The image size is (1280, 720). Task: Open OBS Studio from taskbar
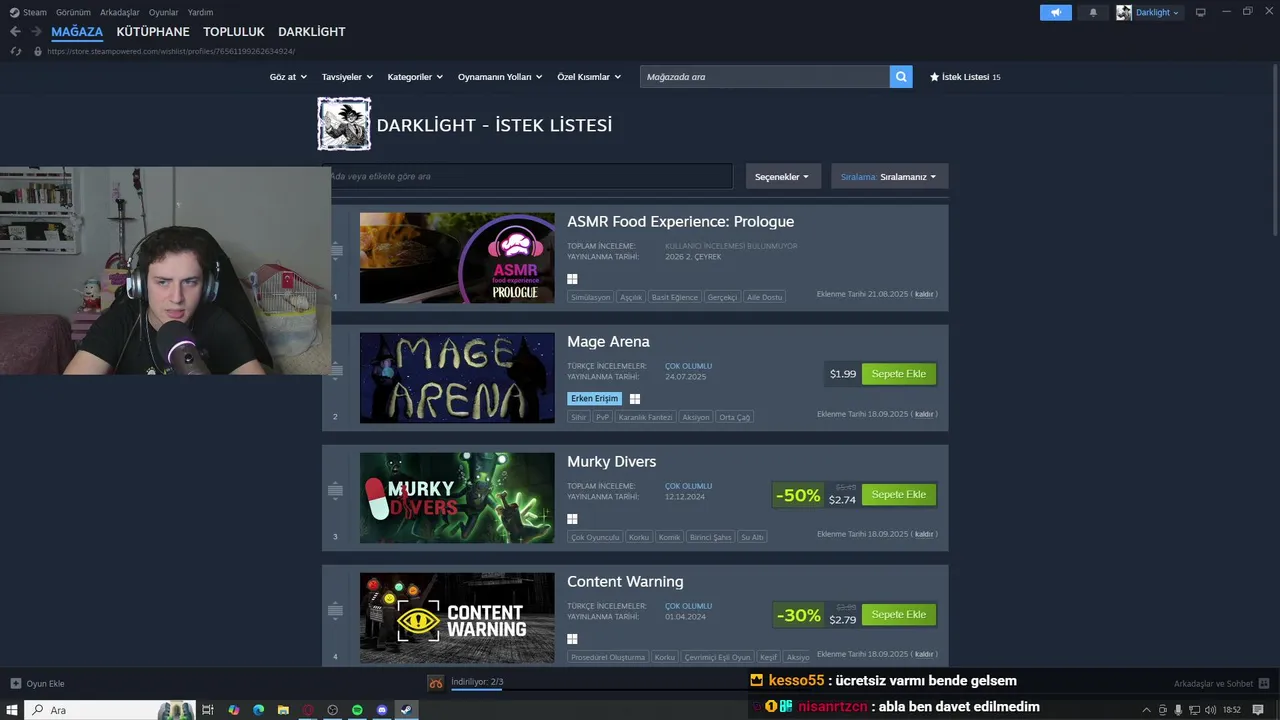[333, 710]
